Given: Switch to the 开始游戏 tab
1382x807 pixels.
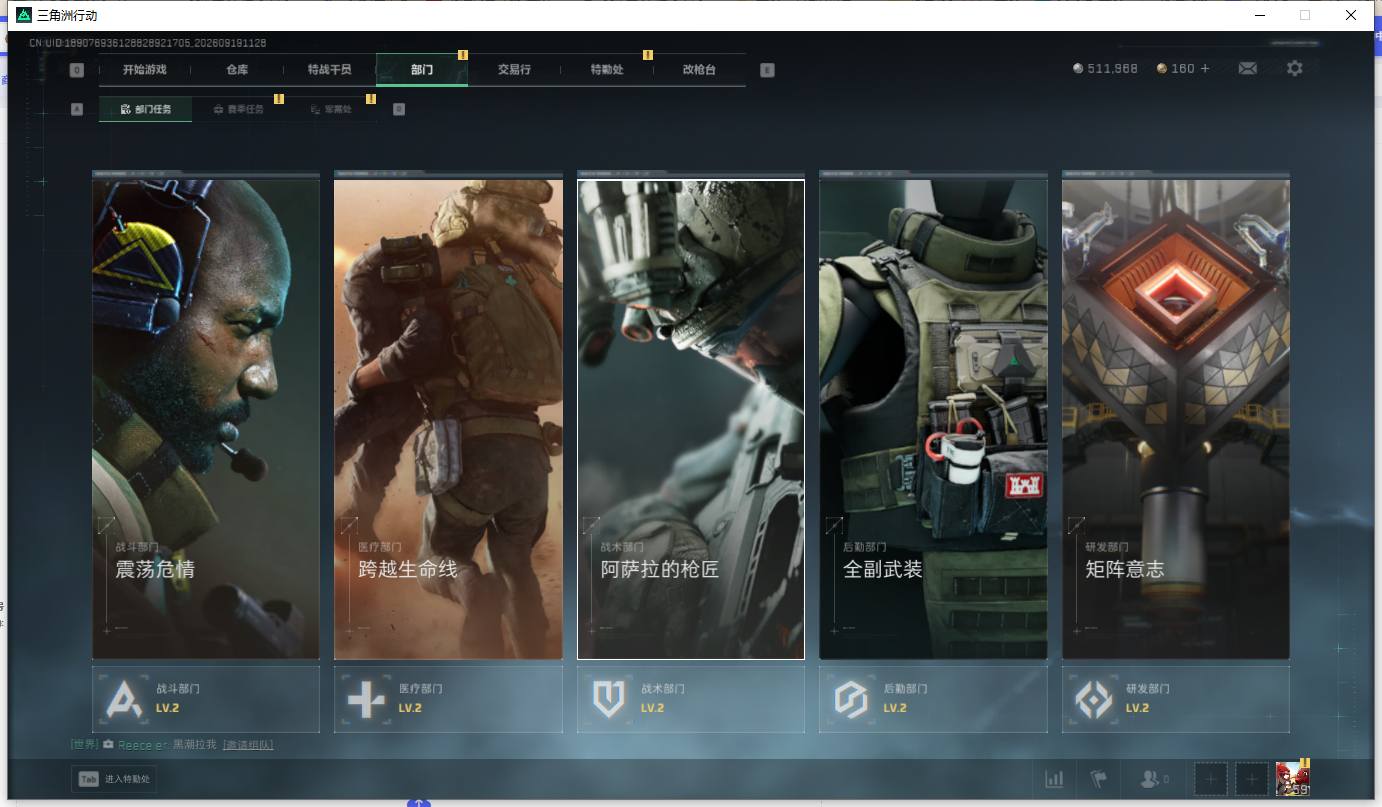Looking at the screenshot, I should click(x=144, y=70).
